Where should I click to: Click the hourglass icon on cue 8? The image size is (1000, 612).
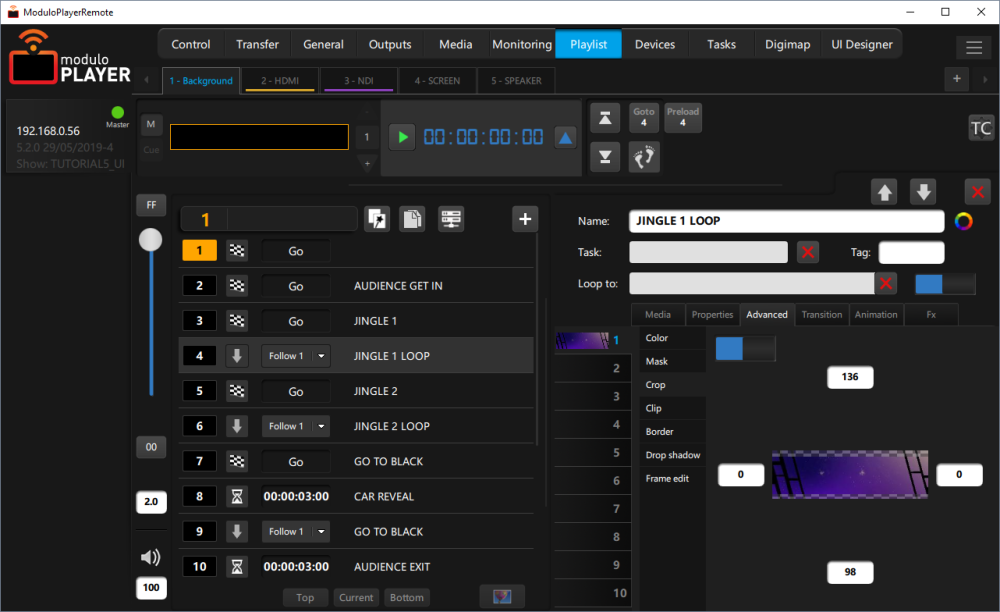[237, 496]
